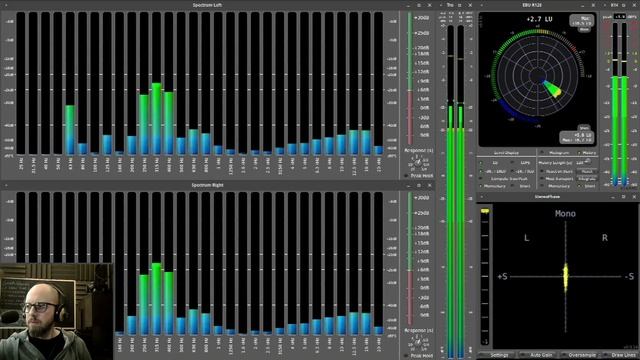The width and height of the screenshot is (640, 360).
Task: Turn the History Length knob
Action: 588,161
